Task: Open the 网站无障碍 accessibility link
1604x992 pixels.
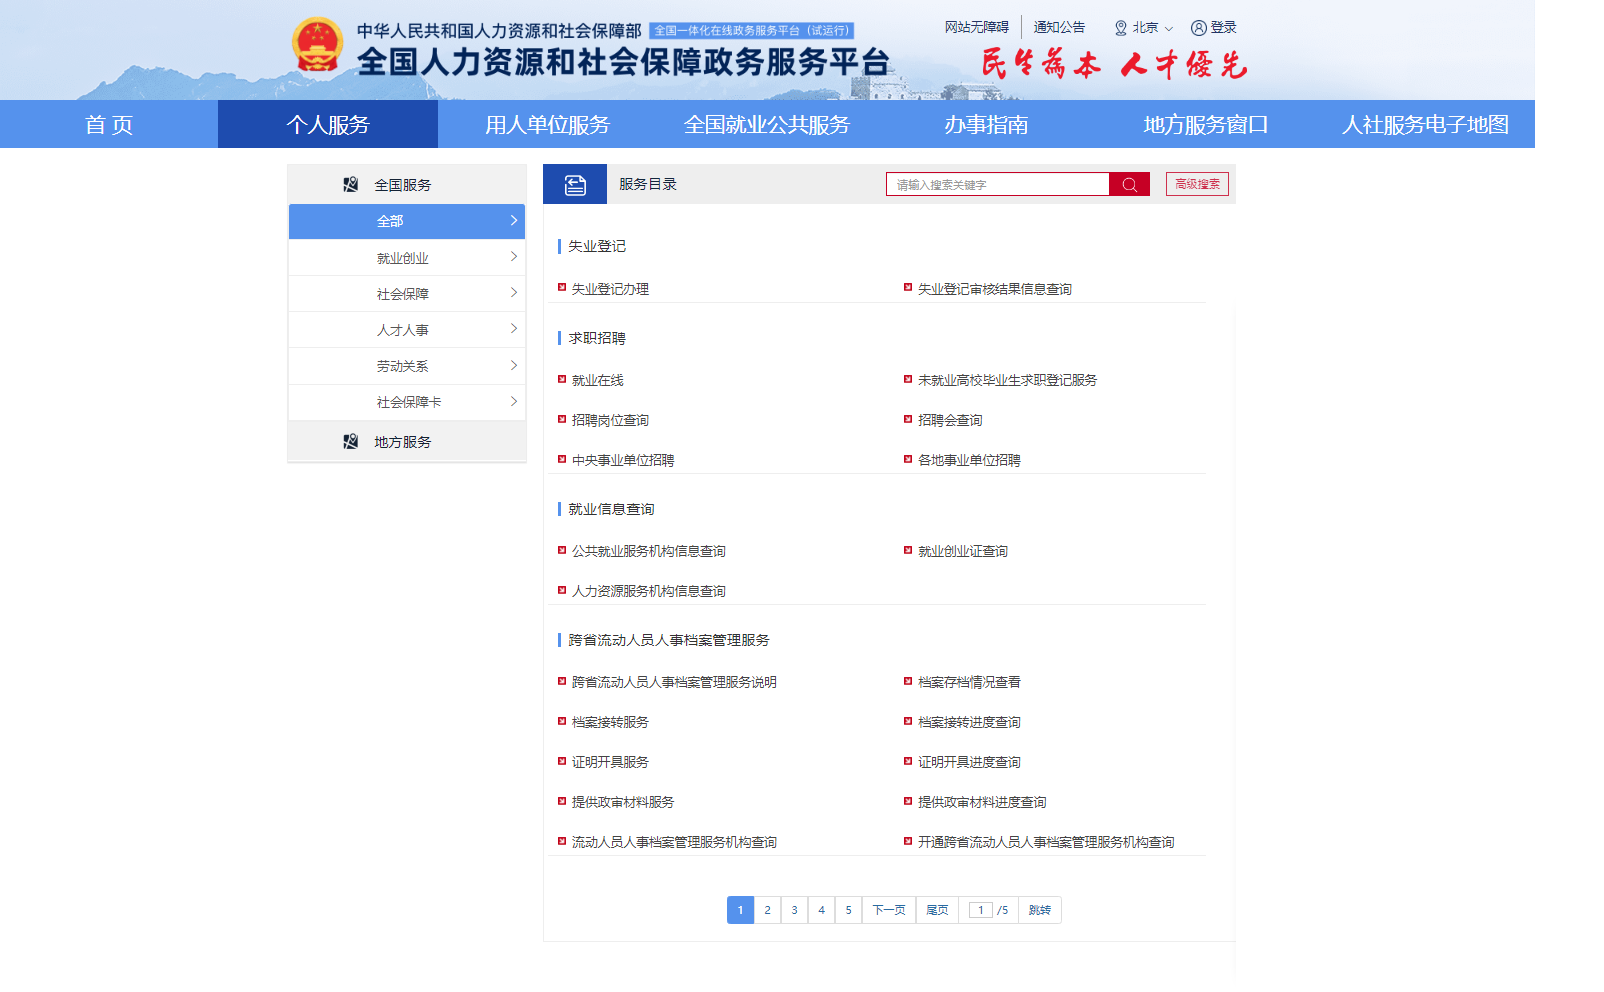Action: (x=976, y=27)
